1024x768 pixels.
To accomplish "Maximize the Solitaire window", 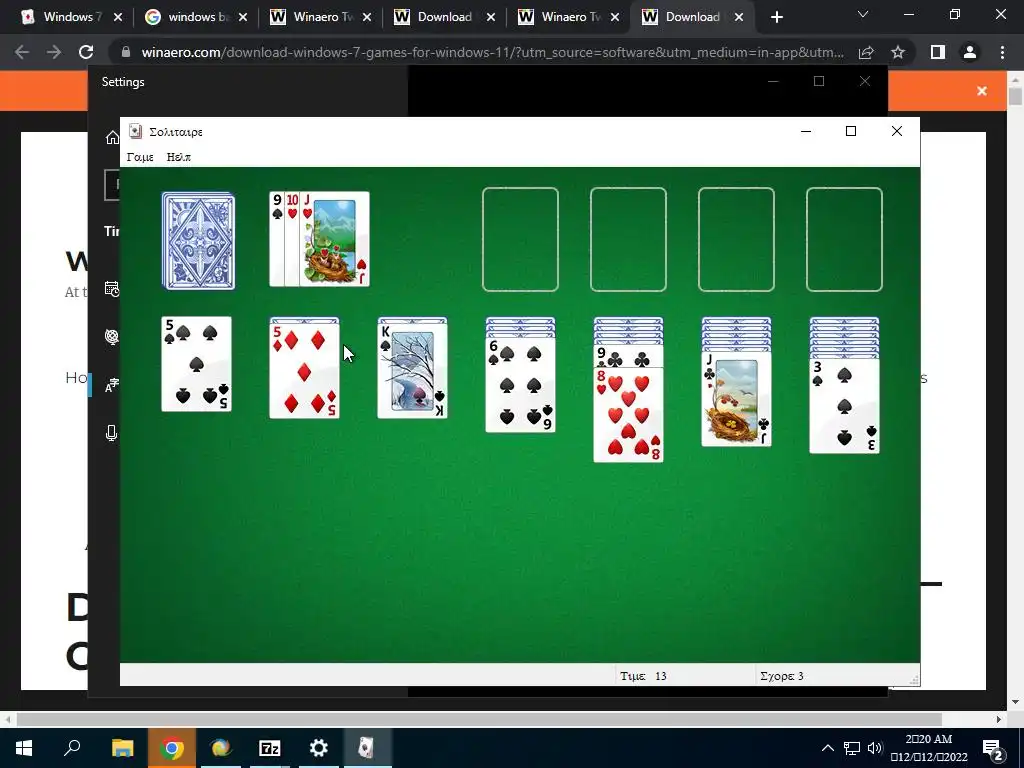I will (x=851, y=131).
